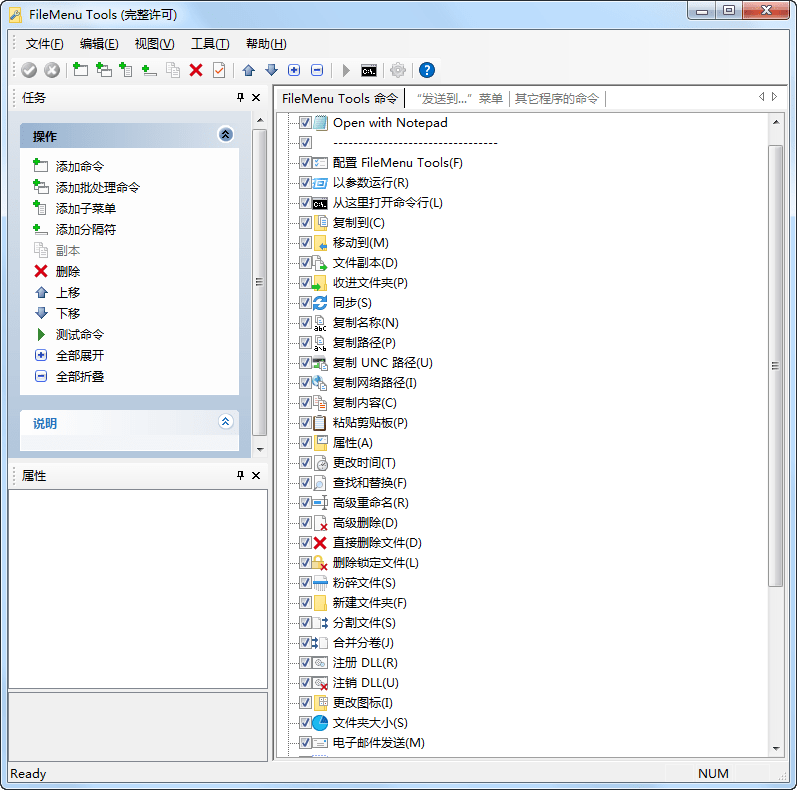
Task: Click 添加批处理命令 in the tasks panel
Action: pyautogui.click(x=98, y=188)
